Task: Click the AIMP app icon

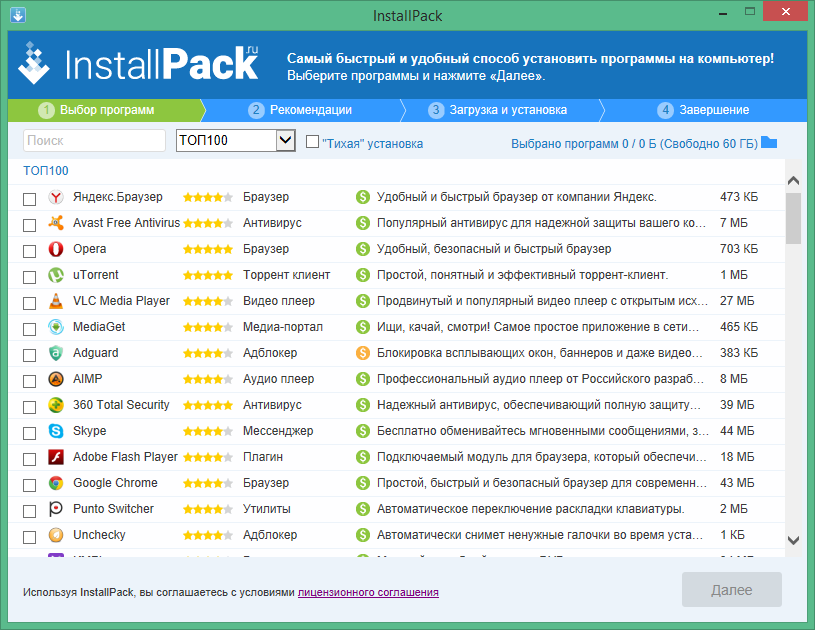Action: (56, 379)
